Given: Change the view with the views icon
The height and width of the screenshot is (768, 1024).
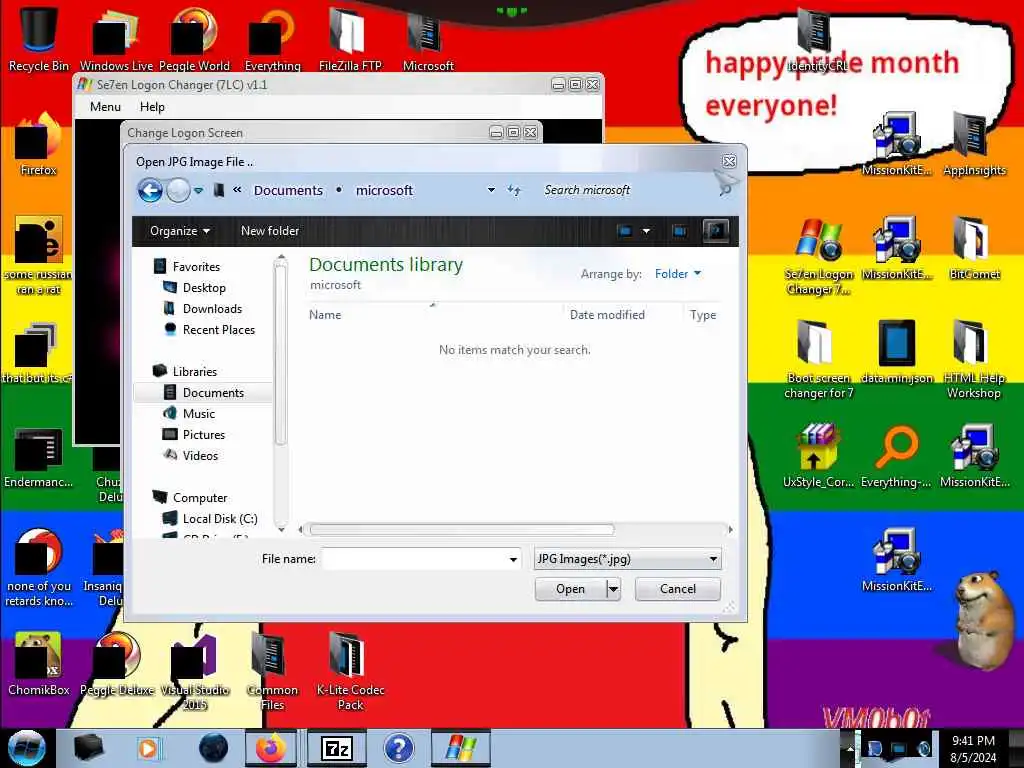Looking at the screenshot, I should tap(625, 231).
